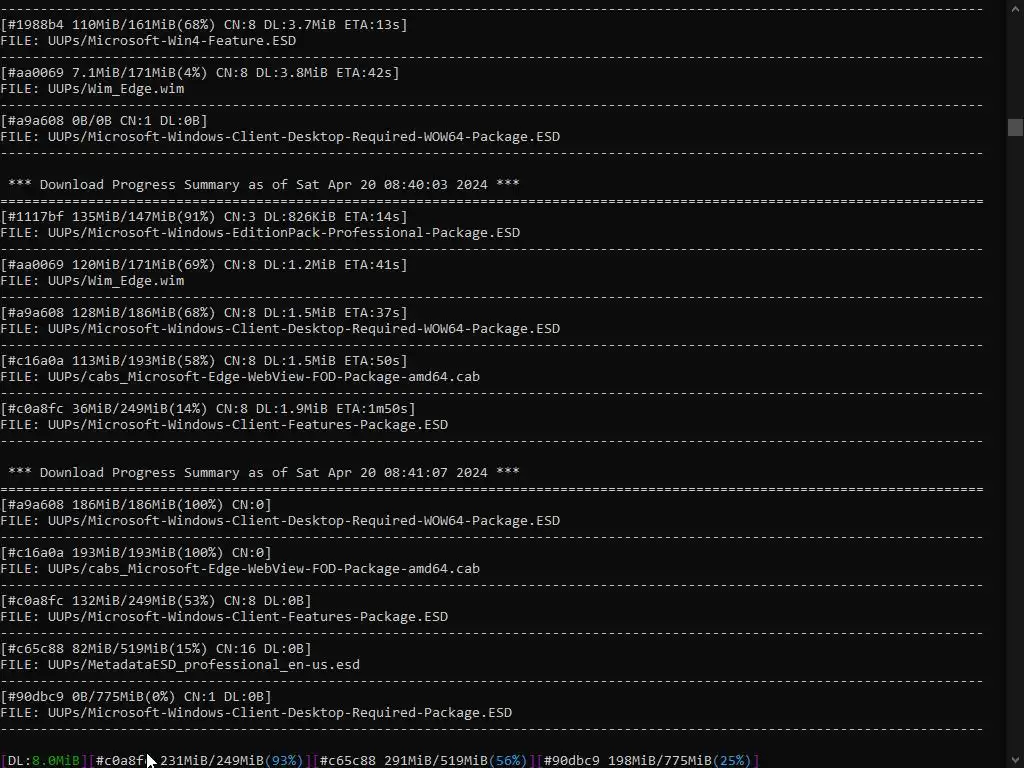
Task: Click Edge-WebView cab file line below the 58% entry
Action: point(240,377)
